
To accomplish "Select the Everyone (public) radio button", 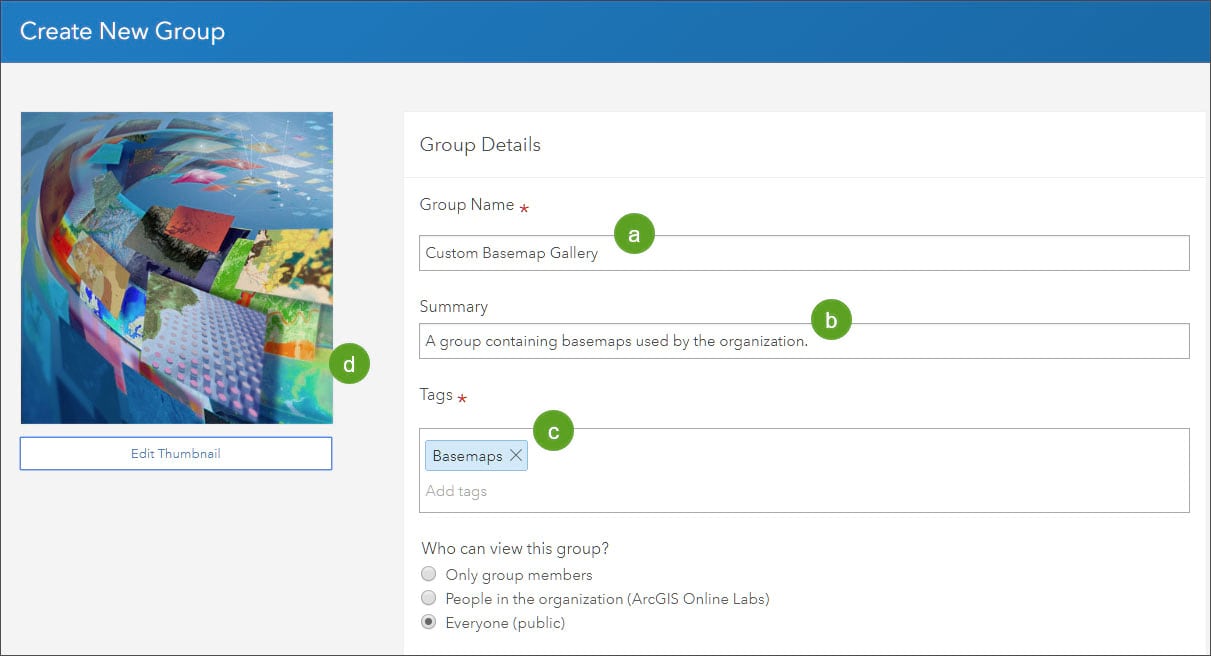I will tap(429, 623).
